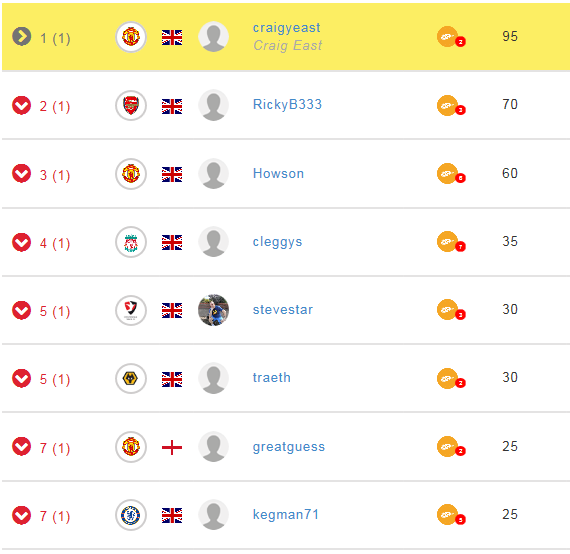Click the orange badge icon in Howson's row
Screen dimensions: 570x554
[451, 174]
